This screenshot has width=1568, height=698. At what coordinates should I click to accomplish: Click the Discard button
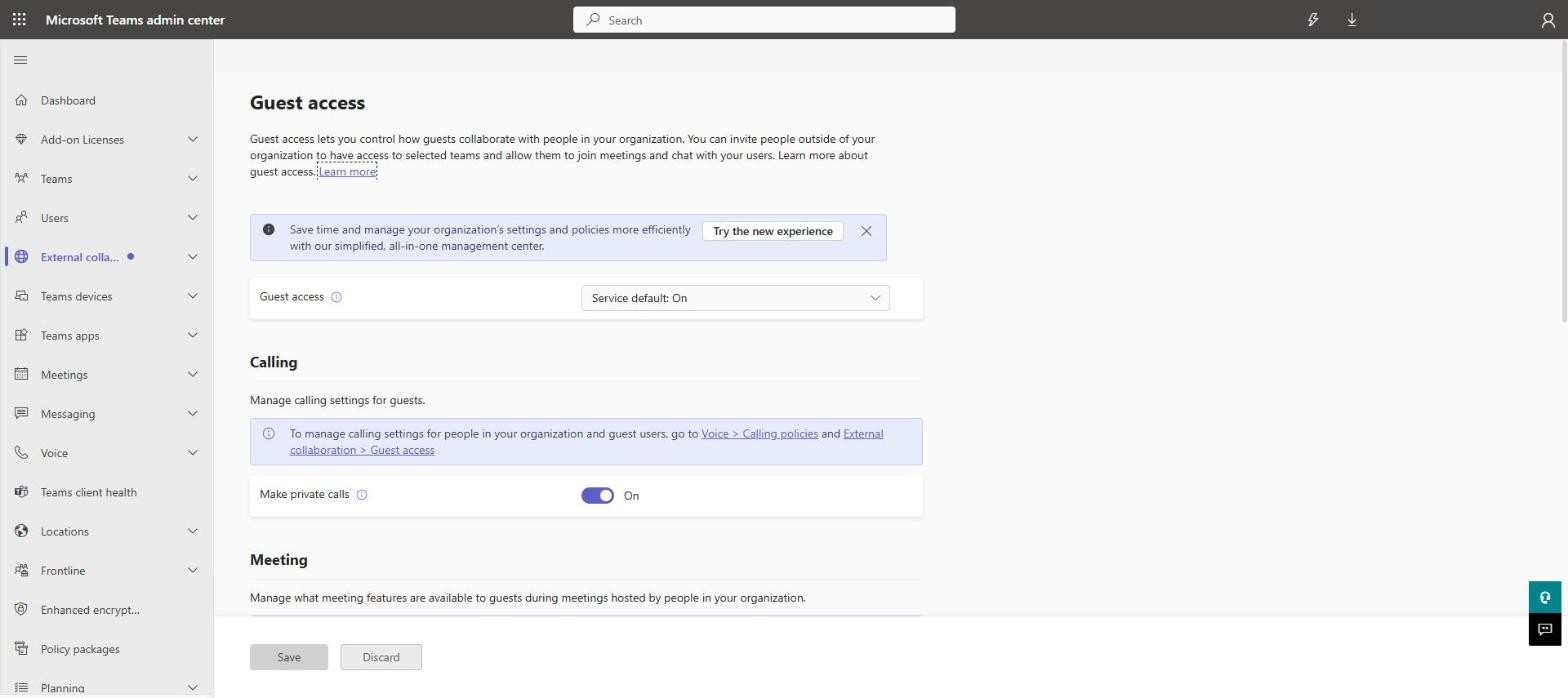[x=381, y=657]
